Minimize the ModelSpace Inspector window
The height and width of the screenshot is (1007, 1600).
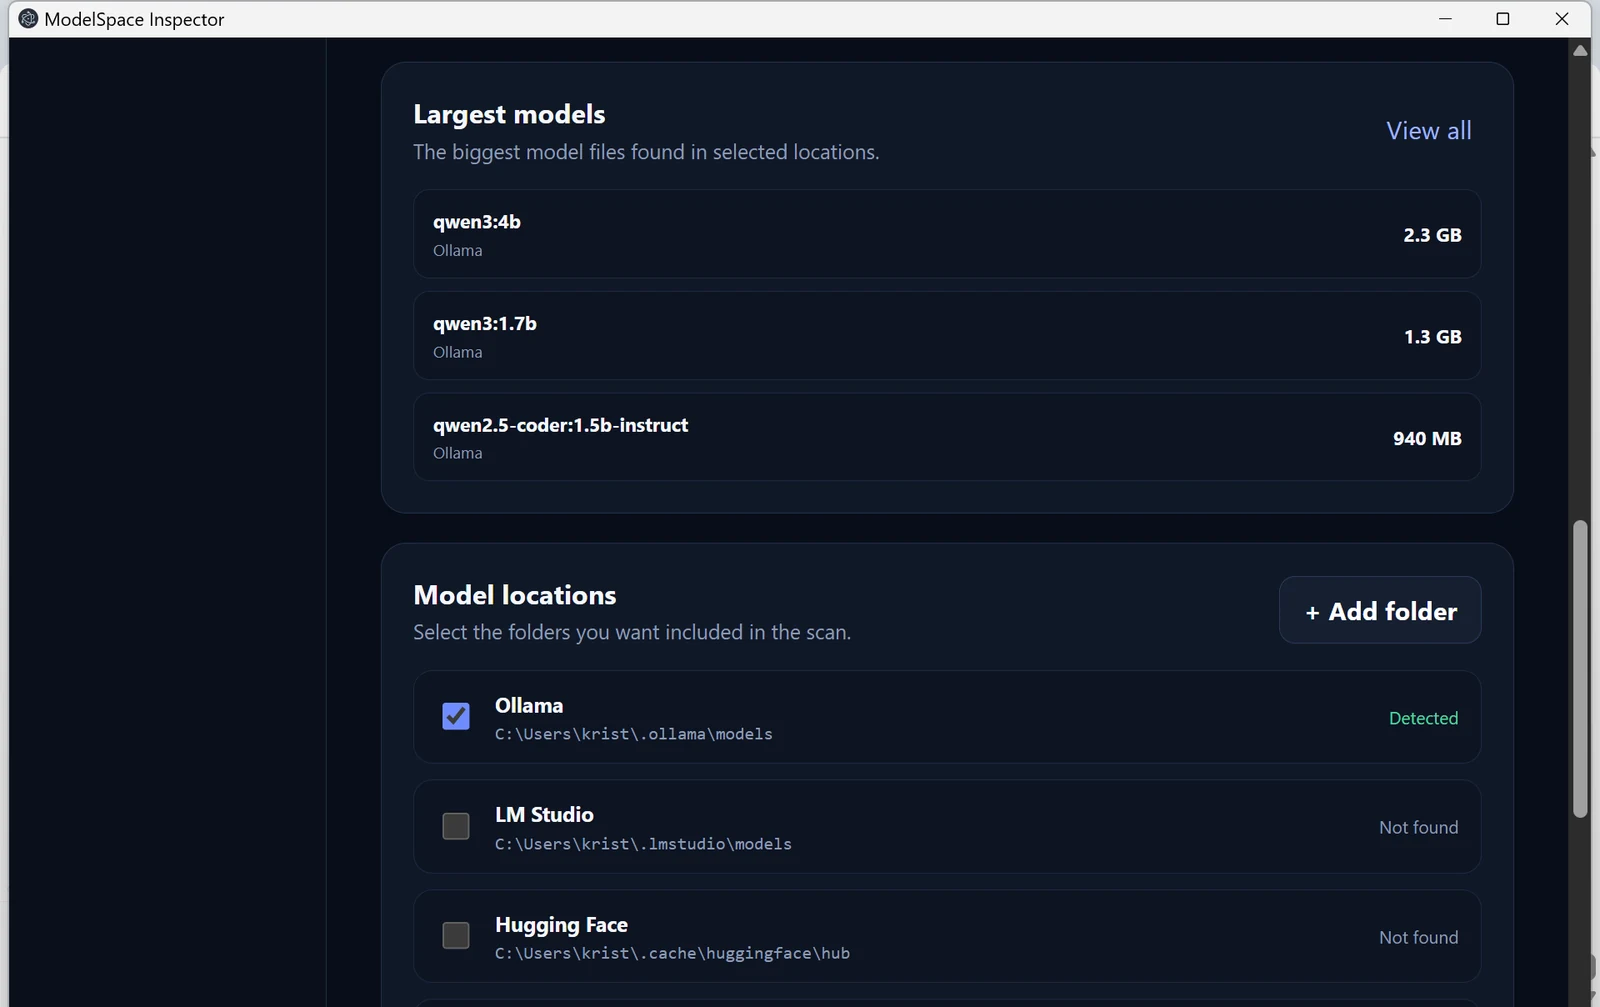1445,19
